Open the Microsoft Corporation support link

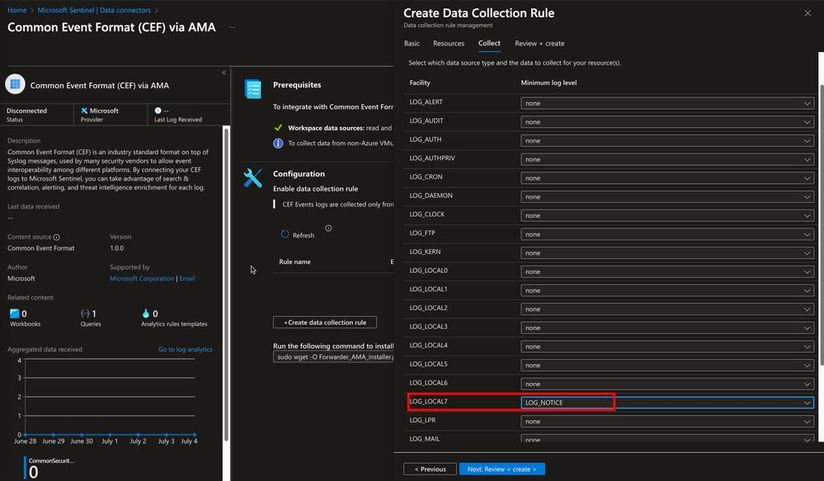142,278
